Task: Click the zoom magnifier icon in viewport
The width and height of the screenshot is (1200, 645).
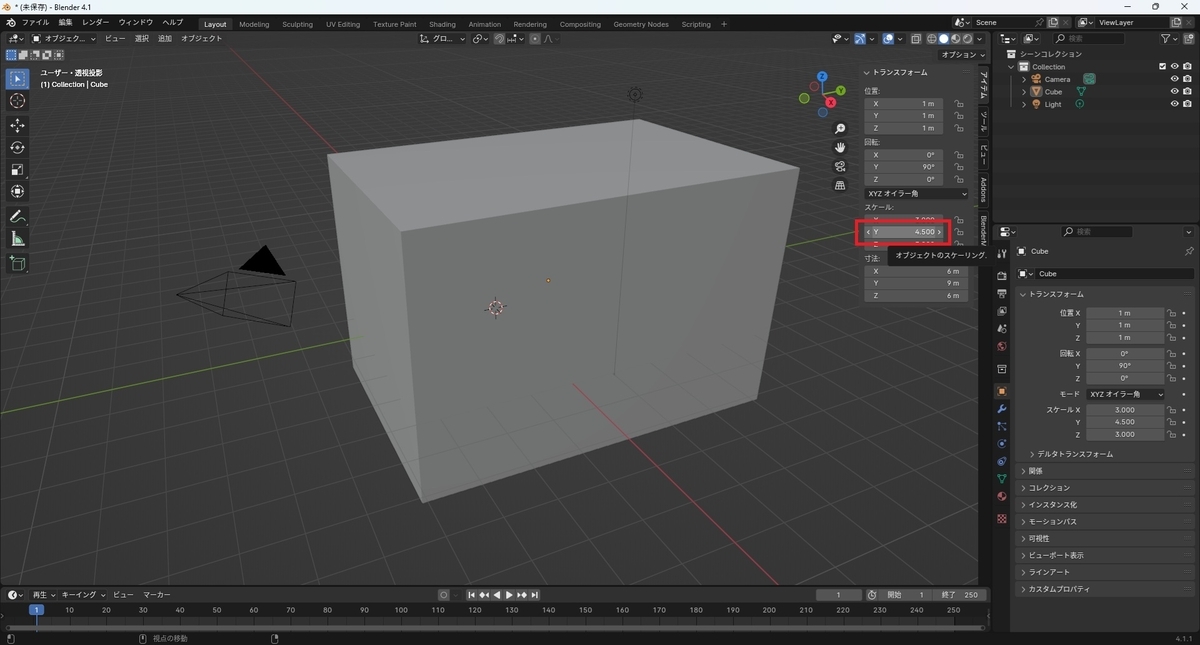Action: point(840,128)
